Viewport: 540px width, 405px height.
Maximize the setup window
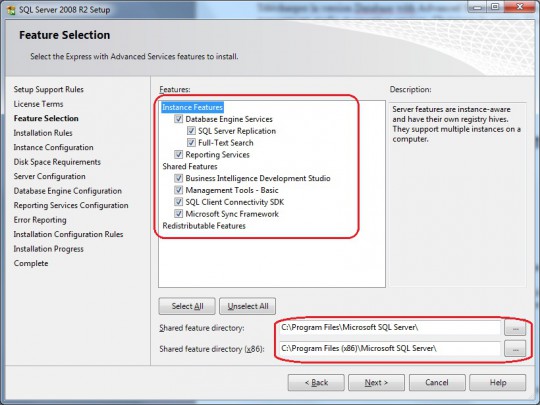(x=495, y=7)
